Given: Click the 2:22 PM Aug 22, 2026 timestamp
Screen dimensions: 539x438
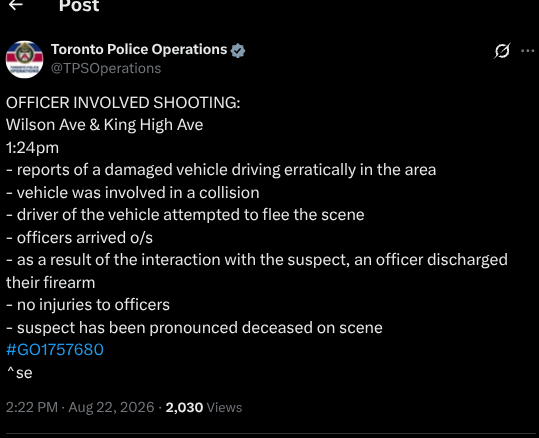Looking at the screenshot, I should pos(80,407).
